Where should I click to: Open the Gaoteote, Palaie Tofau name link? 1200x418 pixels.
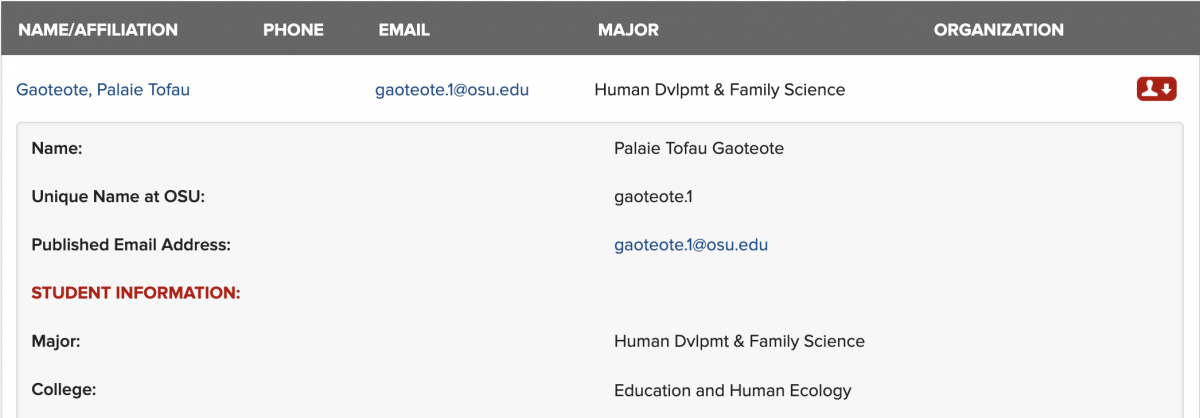tap(103, 90)
